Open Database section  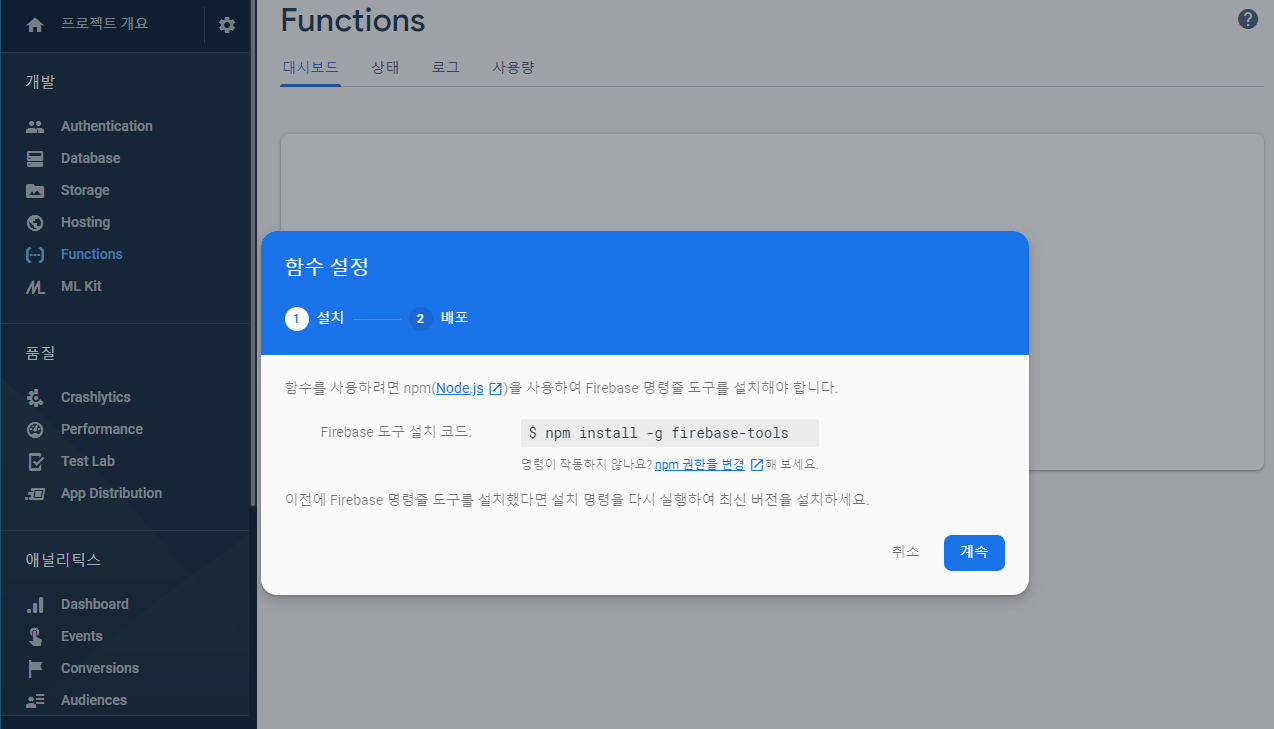point(90,158)
